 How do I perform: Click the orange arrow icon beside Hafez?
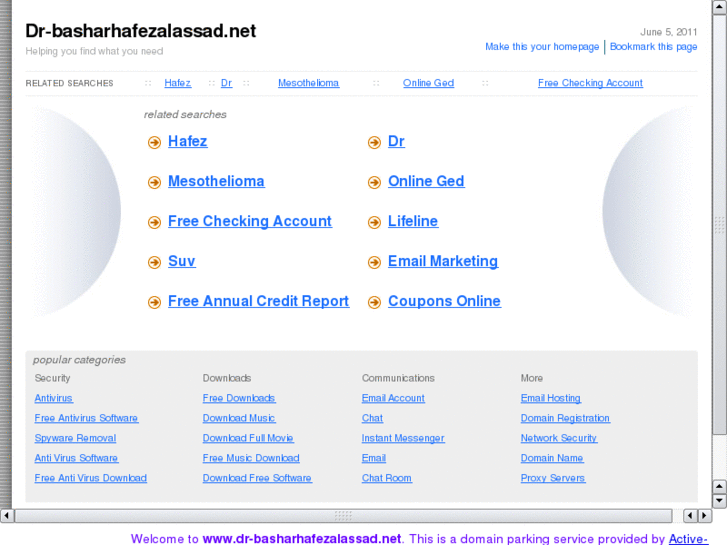(x=154, y=143)
